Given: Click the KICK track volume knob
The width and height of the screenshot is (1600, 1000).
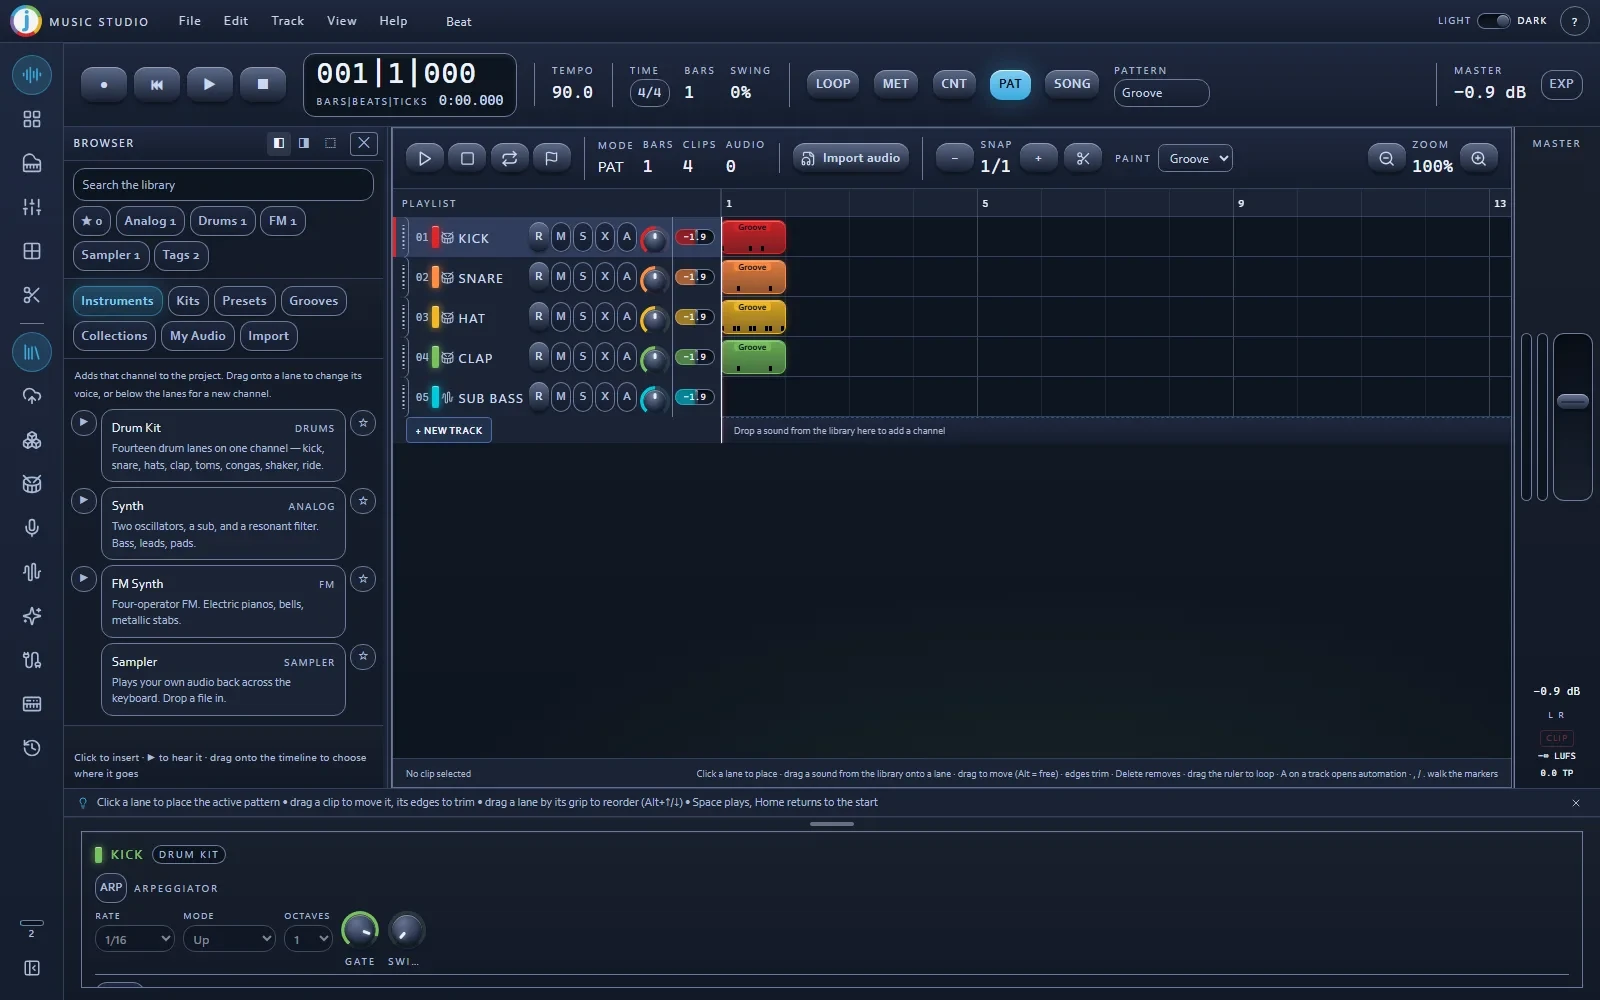Looking at the screenshot, I should pyautogui.click(x=653, y=238).
